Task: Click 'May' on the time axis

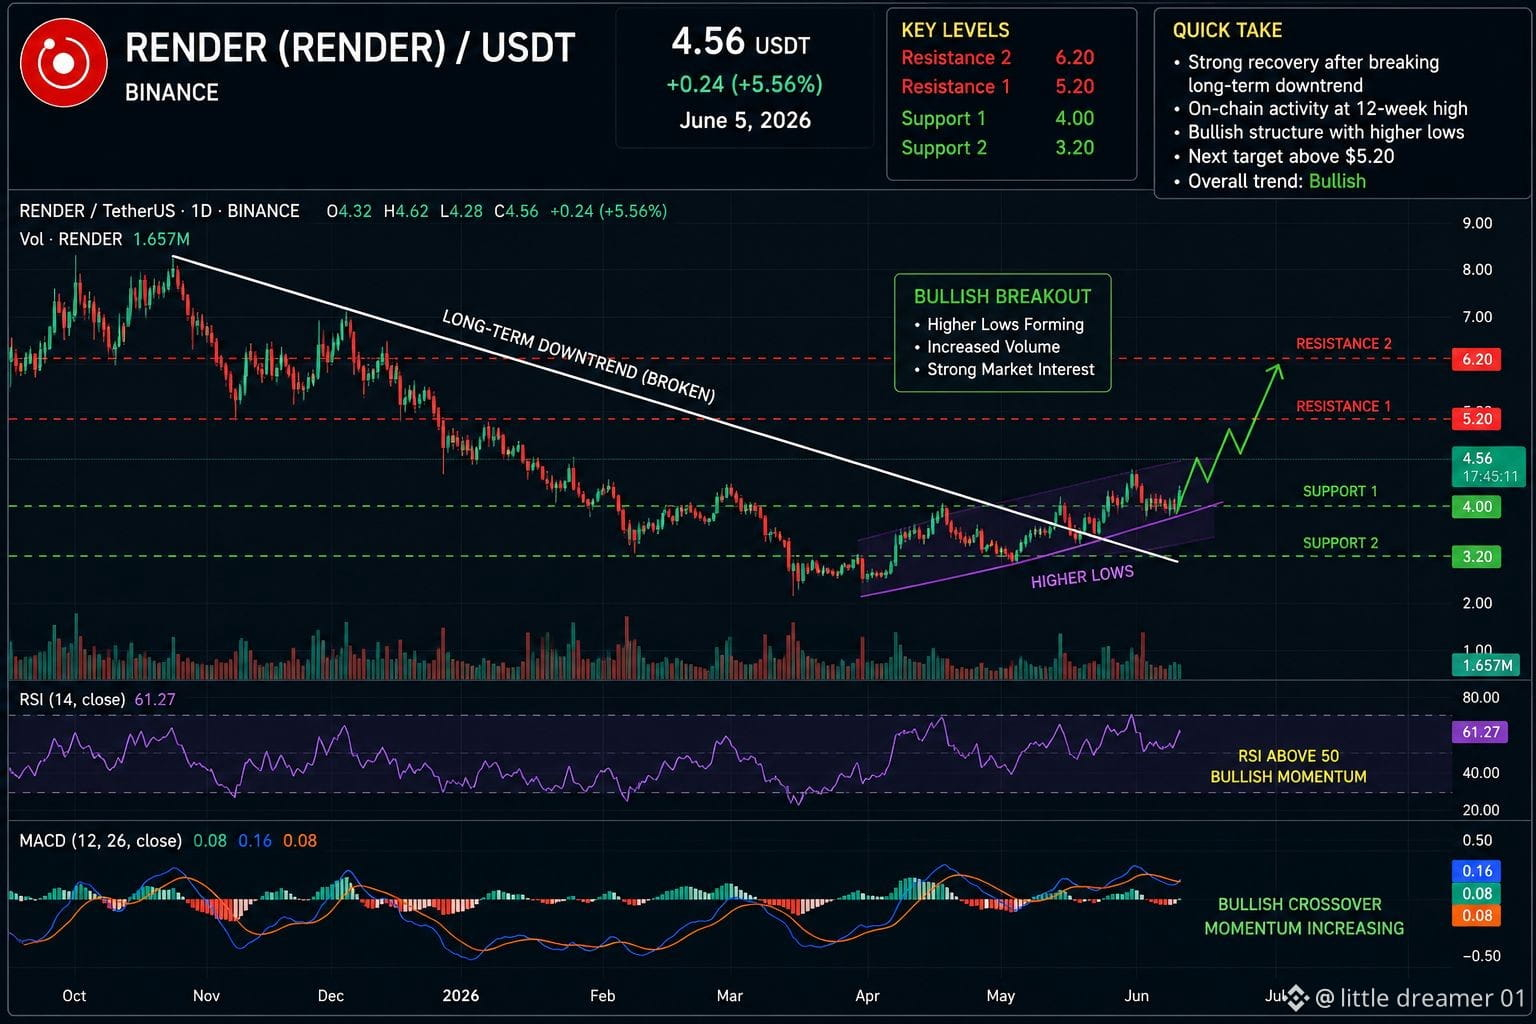Action: pos(1001,996)
